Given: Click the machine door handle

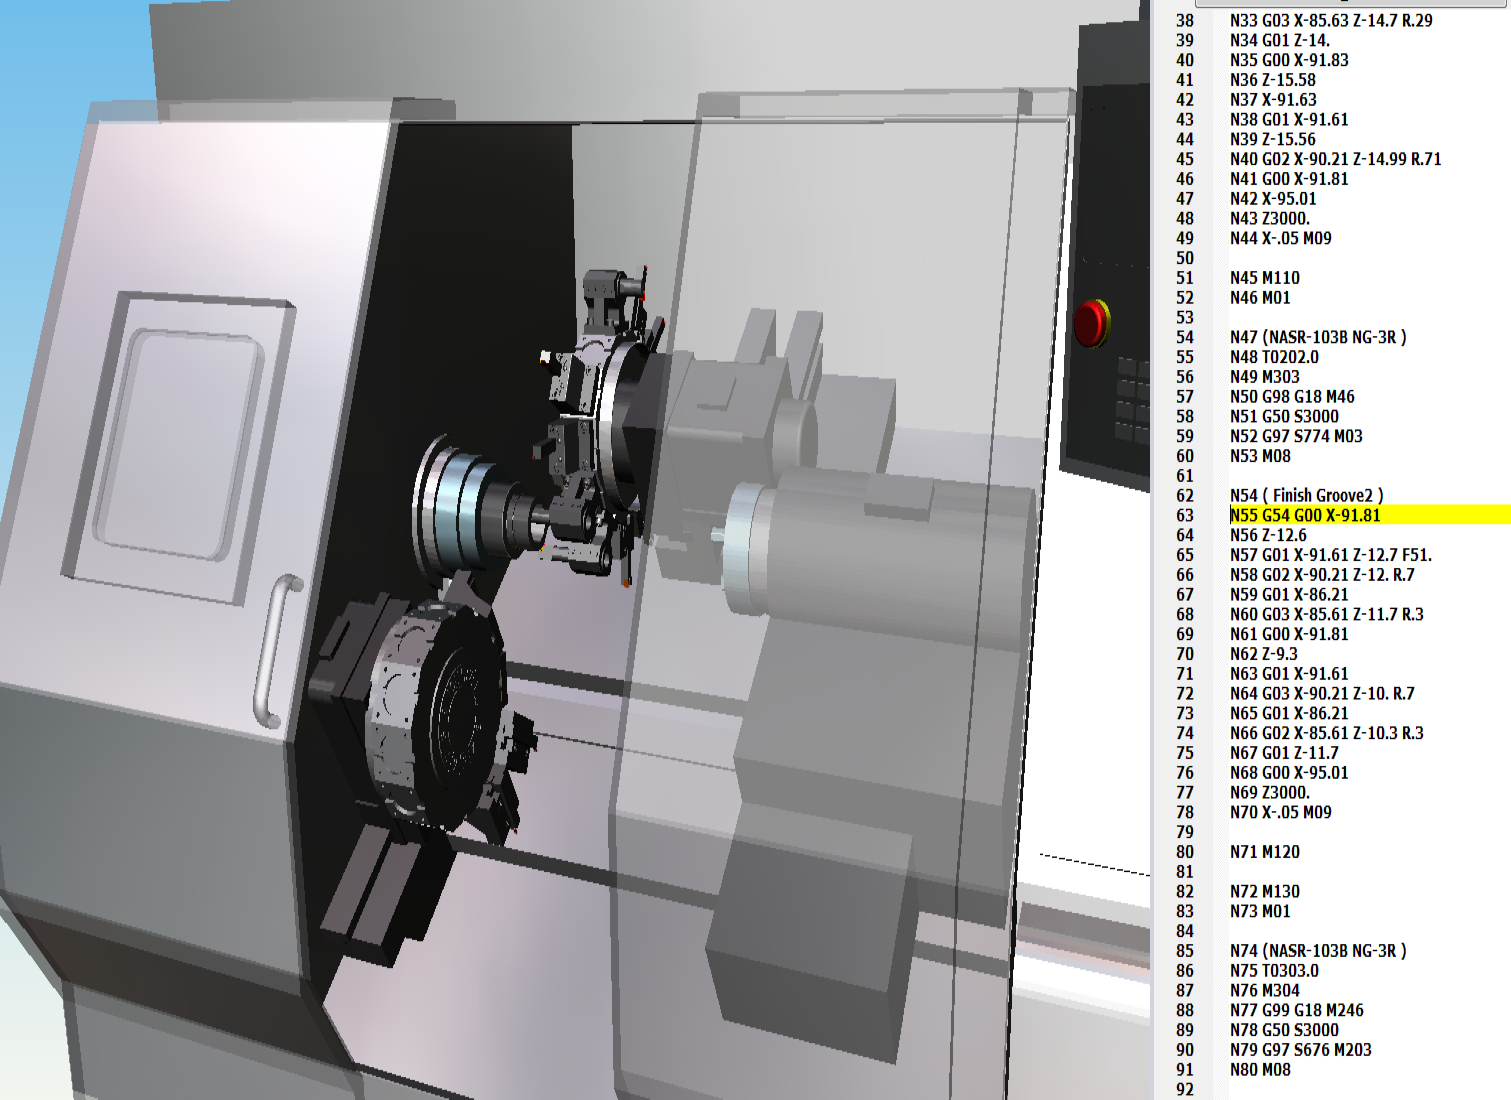Looking at the screenshot, I should (270, 650).
